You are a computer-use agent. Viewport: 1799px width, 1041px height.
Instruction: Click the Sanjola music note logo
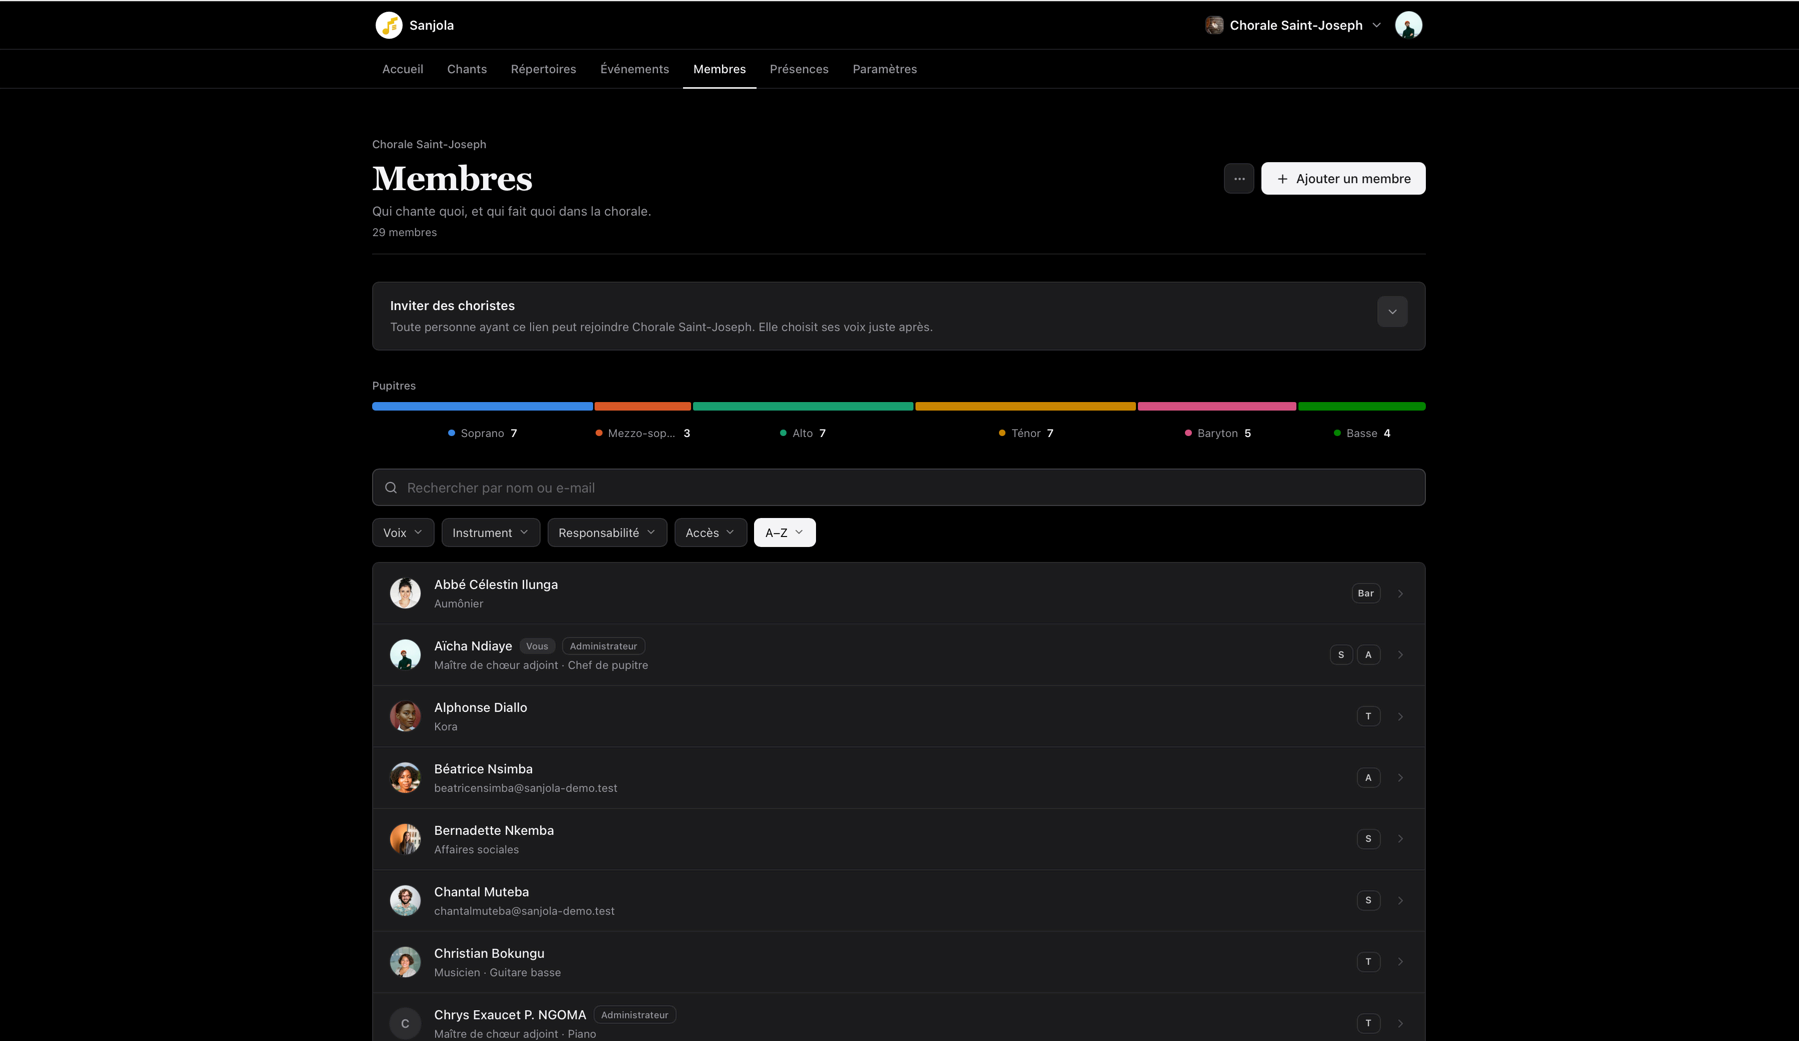pyautogui.click(x=389, y=25)
